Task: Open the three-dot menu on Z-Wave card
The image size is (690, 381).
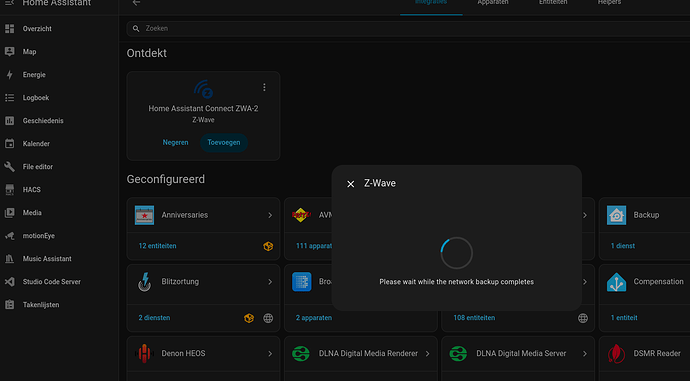Action: tap(264, 87)
